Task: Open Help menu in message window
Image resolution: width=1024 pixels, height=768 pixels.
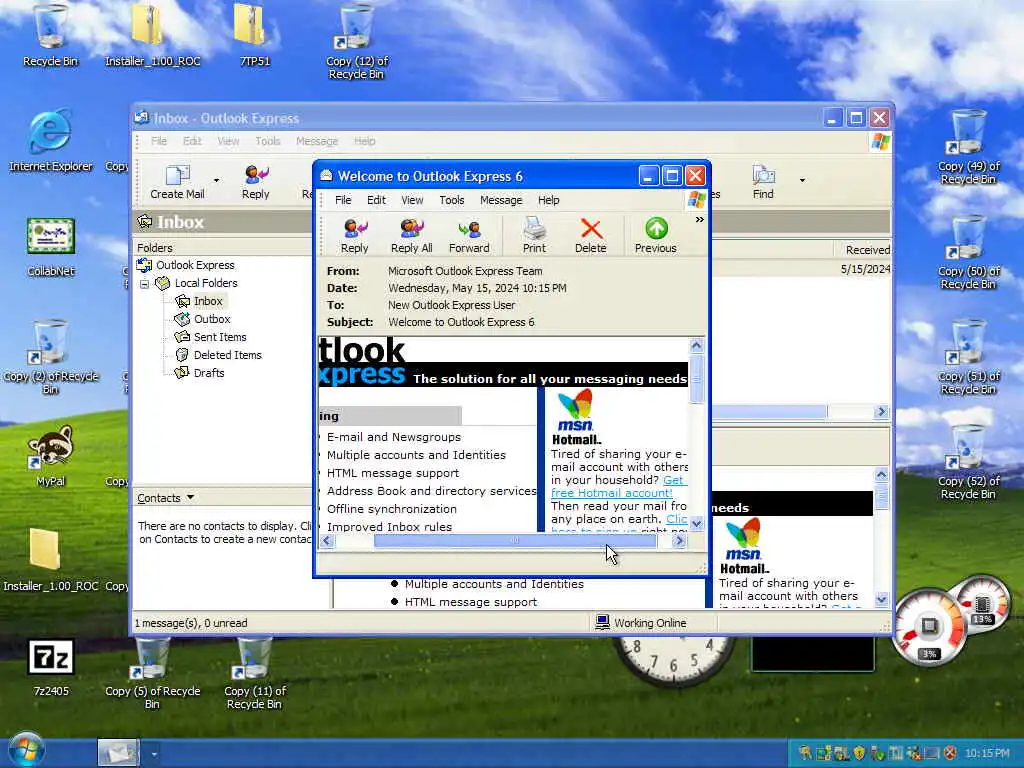Action: coord(549,200)
